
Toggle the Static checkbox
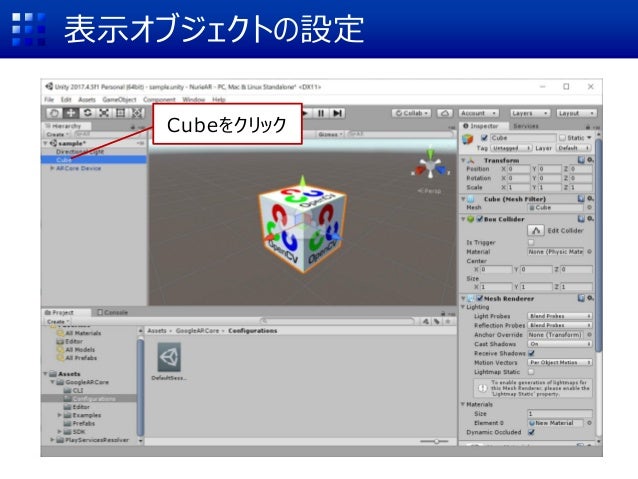pos(562,138)
